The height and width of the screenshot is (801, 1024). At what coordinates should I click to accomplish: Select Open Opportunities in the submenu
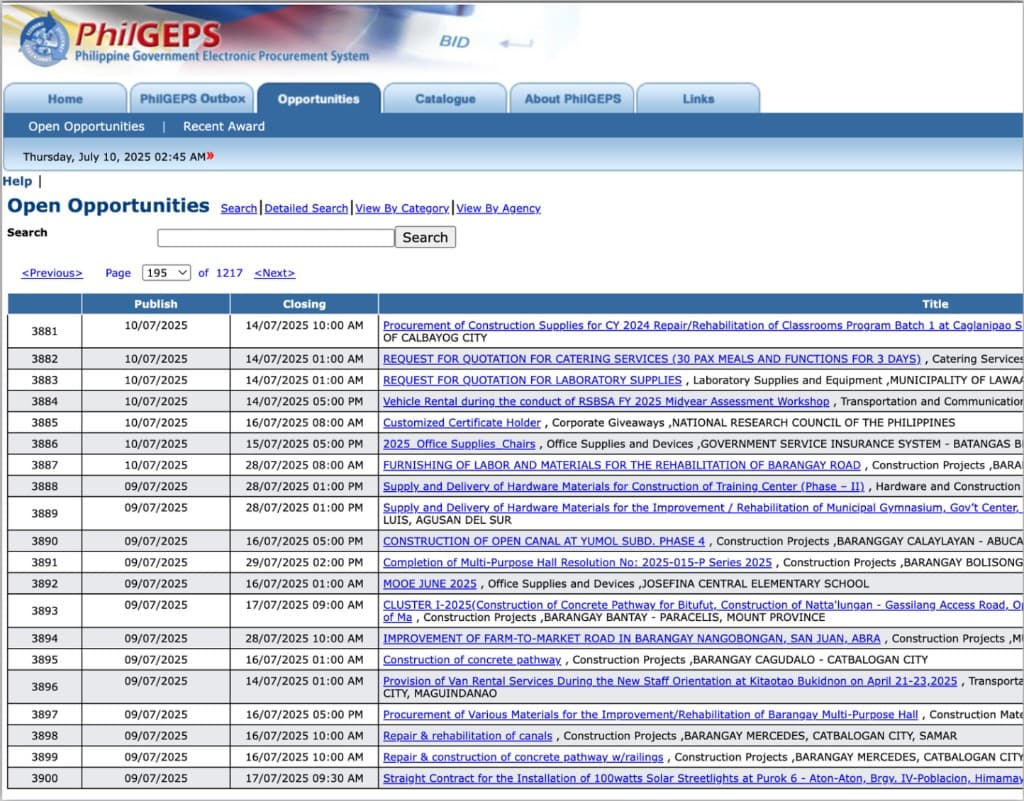click(x=86, y=126)
